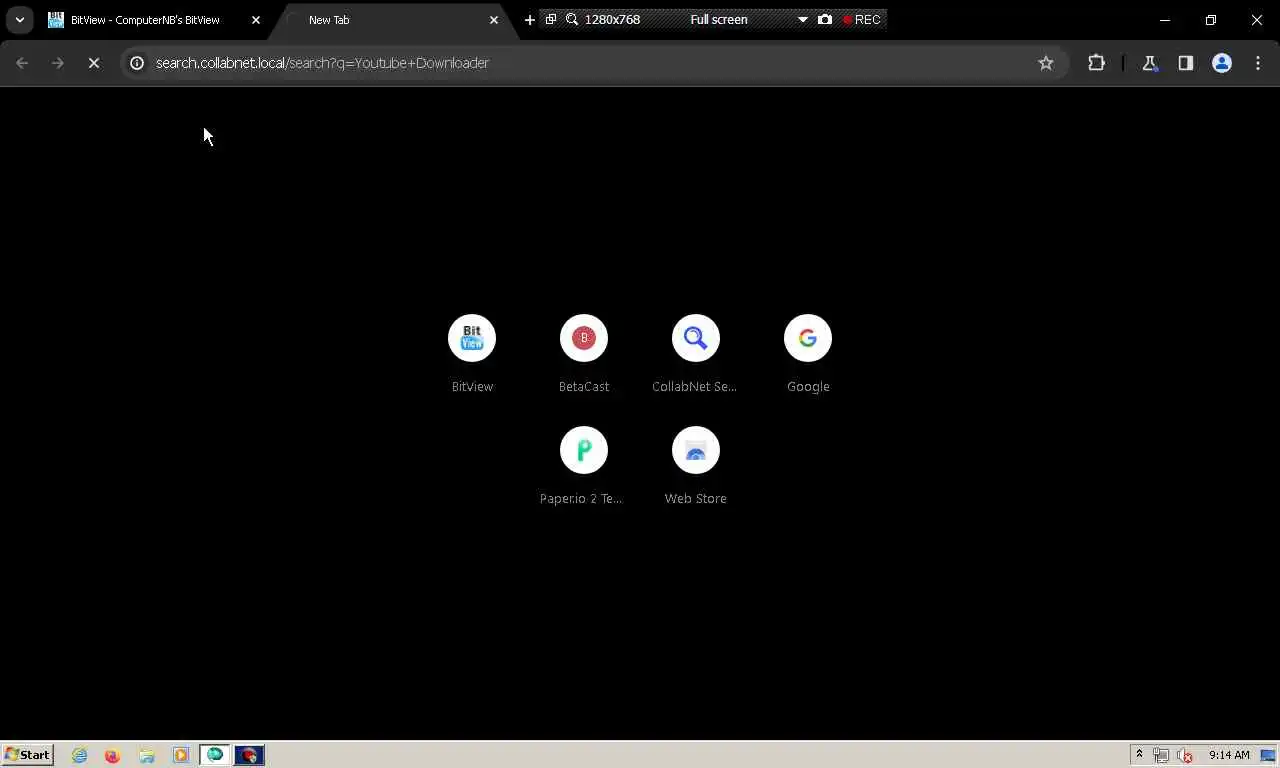
Task: Open Windows Explorer from the taskbar
Action: tap(147, 755)
